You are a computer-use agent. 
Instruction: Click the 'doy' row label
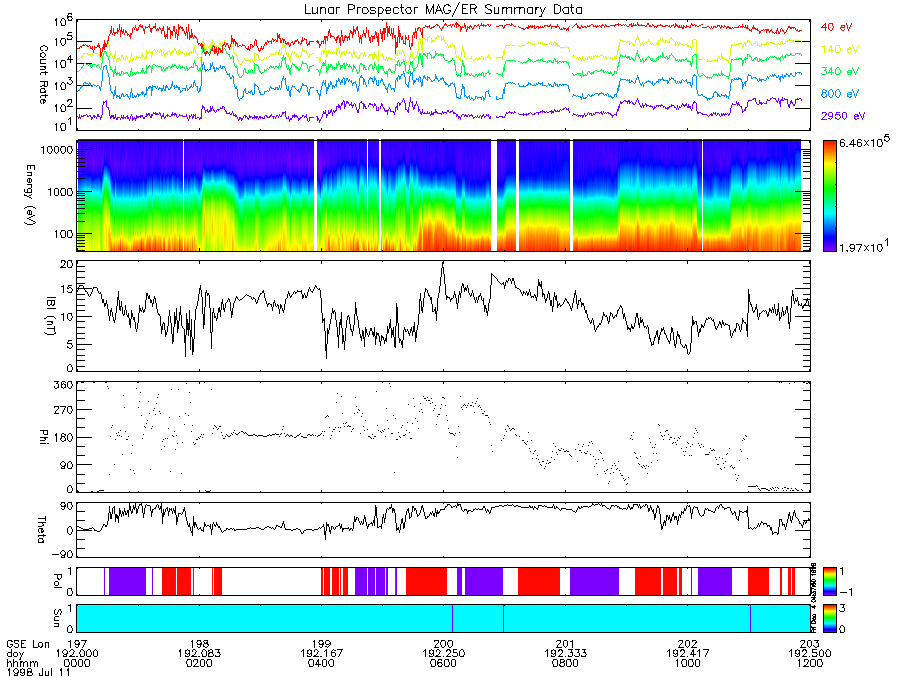15,654
